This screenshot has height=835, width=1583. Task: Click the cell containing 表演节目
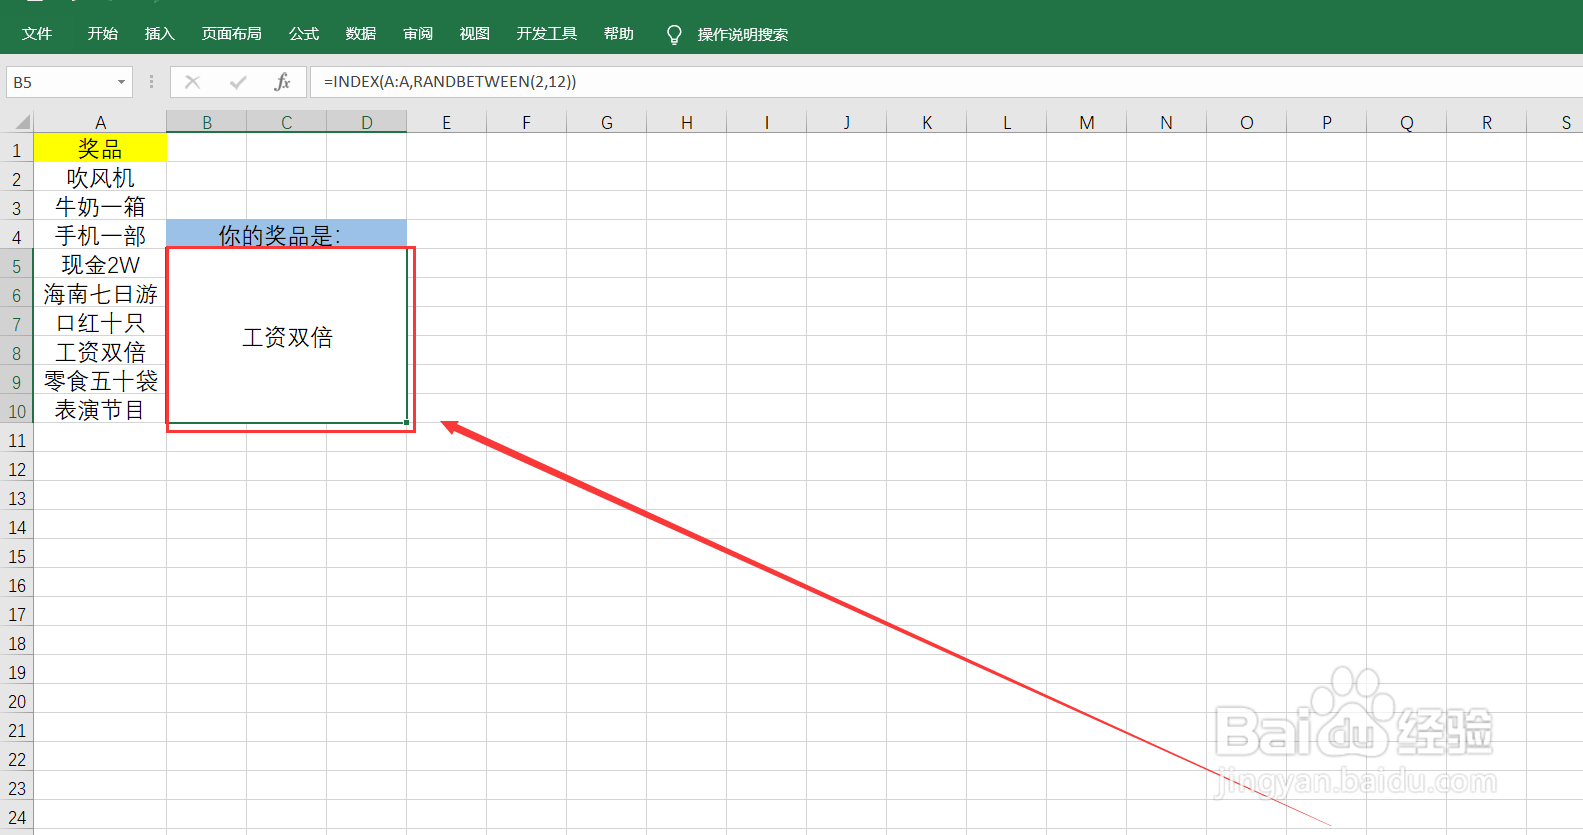click(100, 409)
